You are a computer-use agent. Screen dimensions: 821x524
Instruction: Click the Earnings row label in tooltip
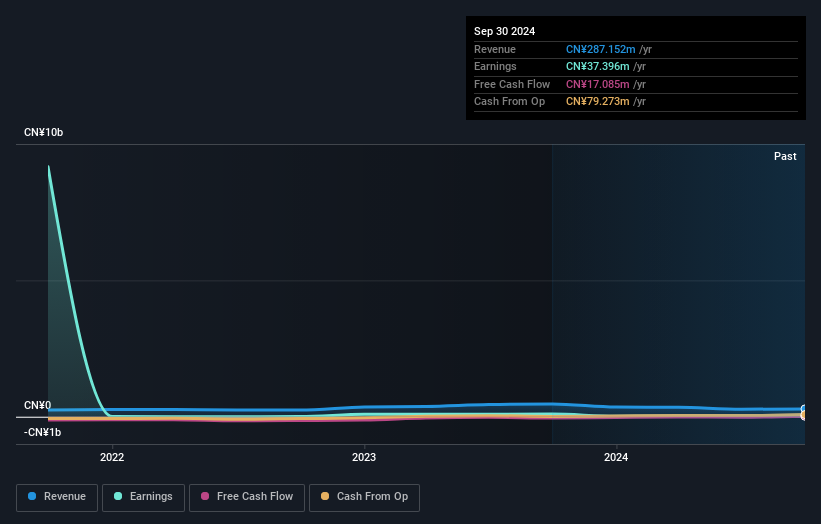[495, 66]
